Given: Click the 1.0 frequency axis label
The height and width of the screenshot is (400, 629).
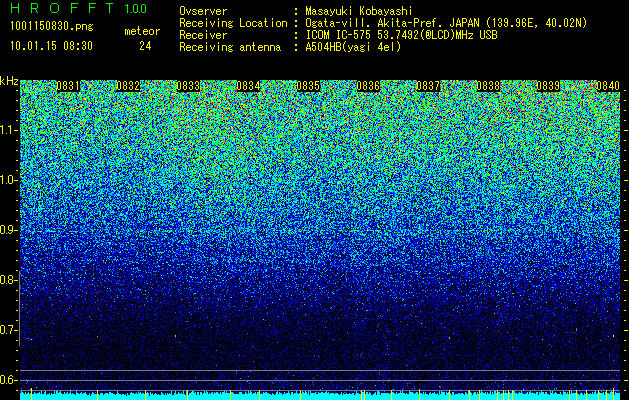Looking at the screenshot, I should 8,181.
